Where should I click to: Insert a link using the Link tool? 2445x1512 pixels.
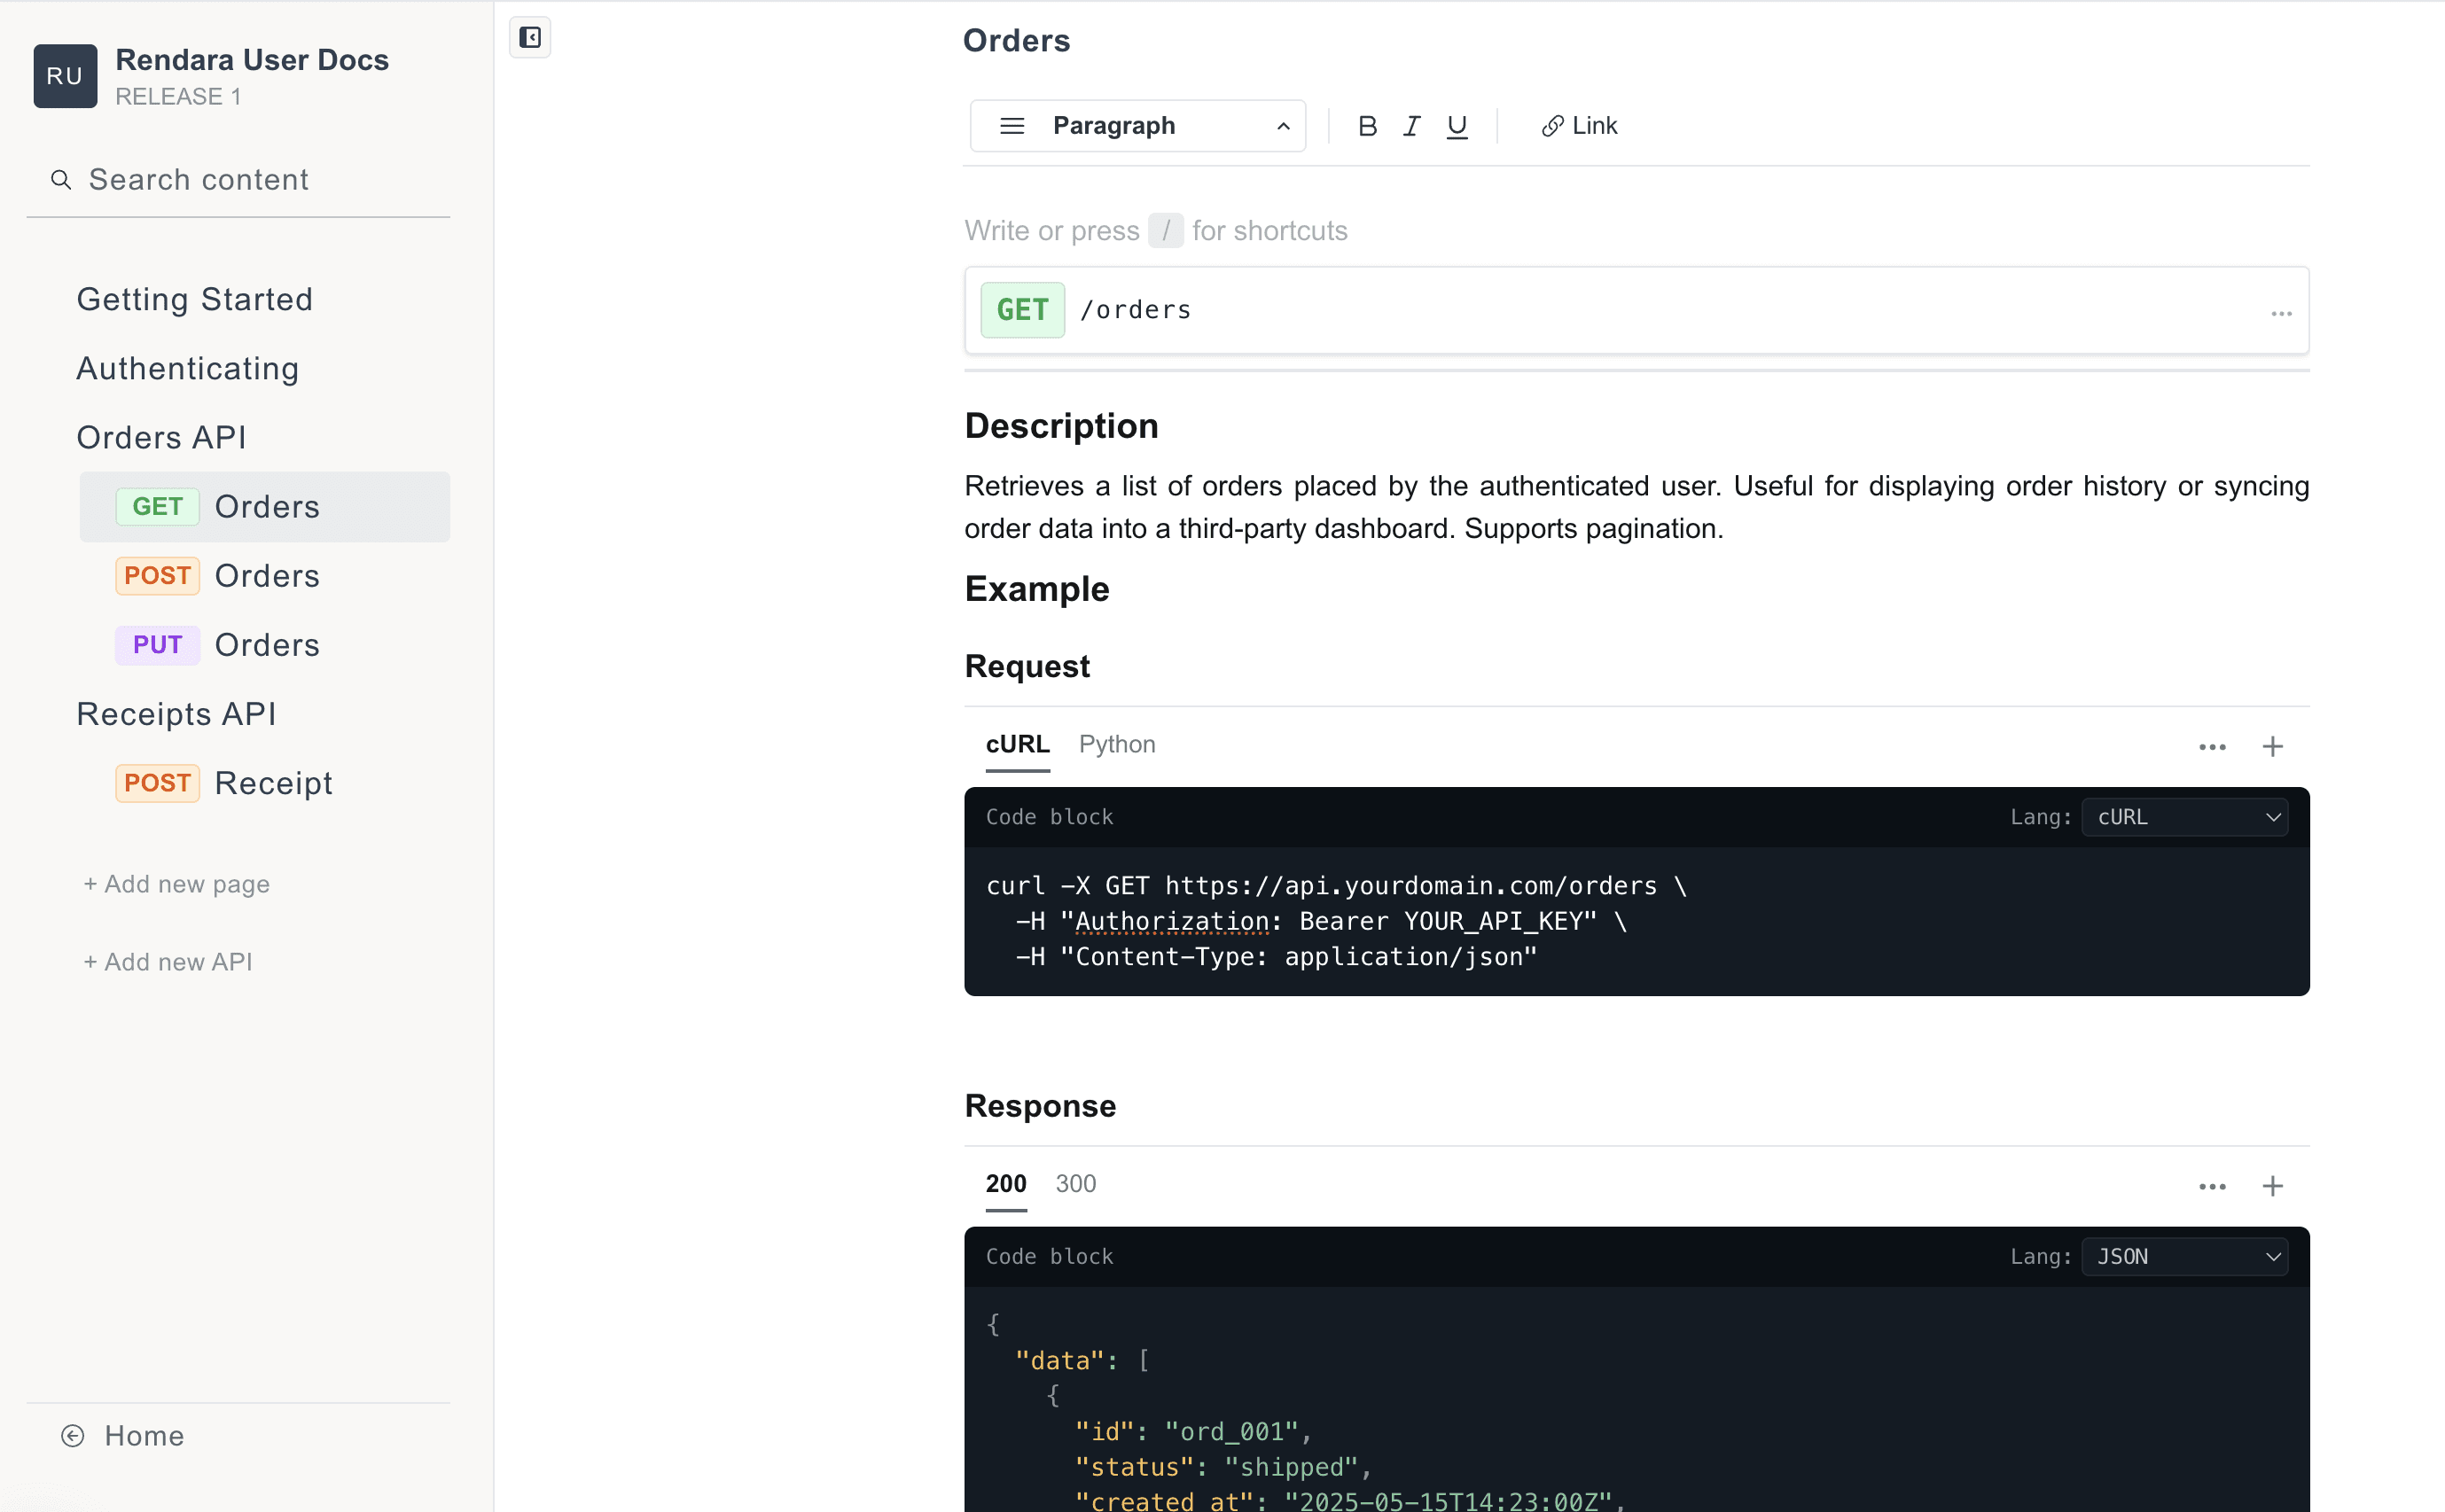click(1578, 125)
